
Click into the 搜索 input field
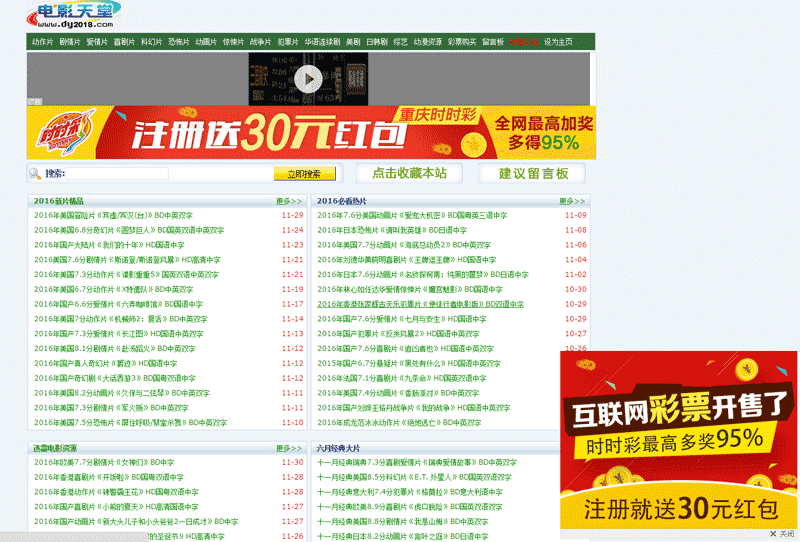tap(117, 174)
